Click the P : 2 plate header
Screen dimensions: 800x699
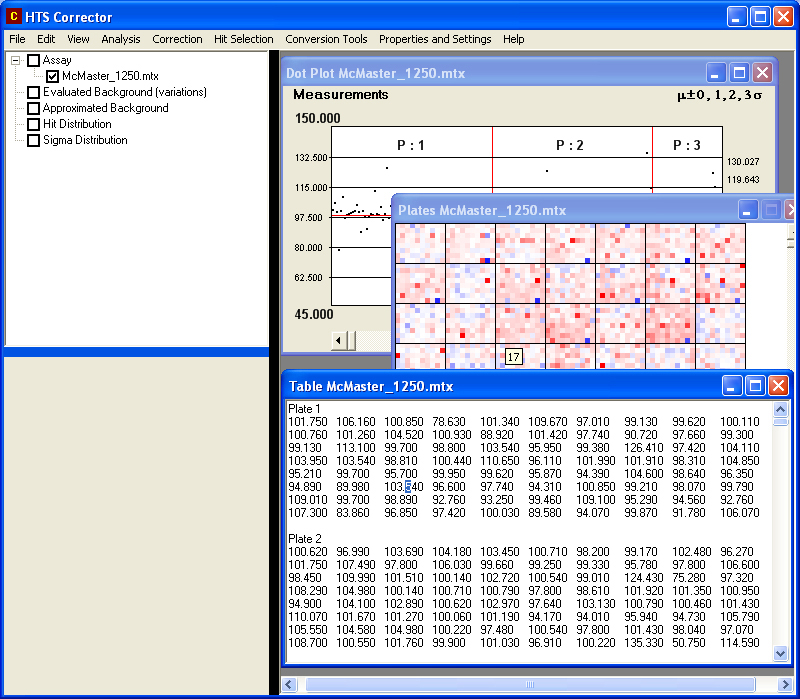coord(569,145)
